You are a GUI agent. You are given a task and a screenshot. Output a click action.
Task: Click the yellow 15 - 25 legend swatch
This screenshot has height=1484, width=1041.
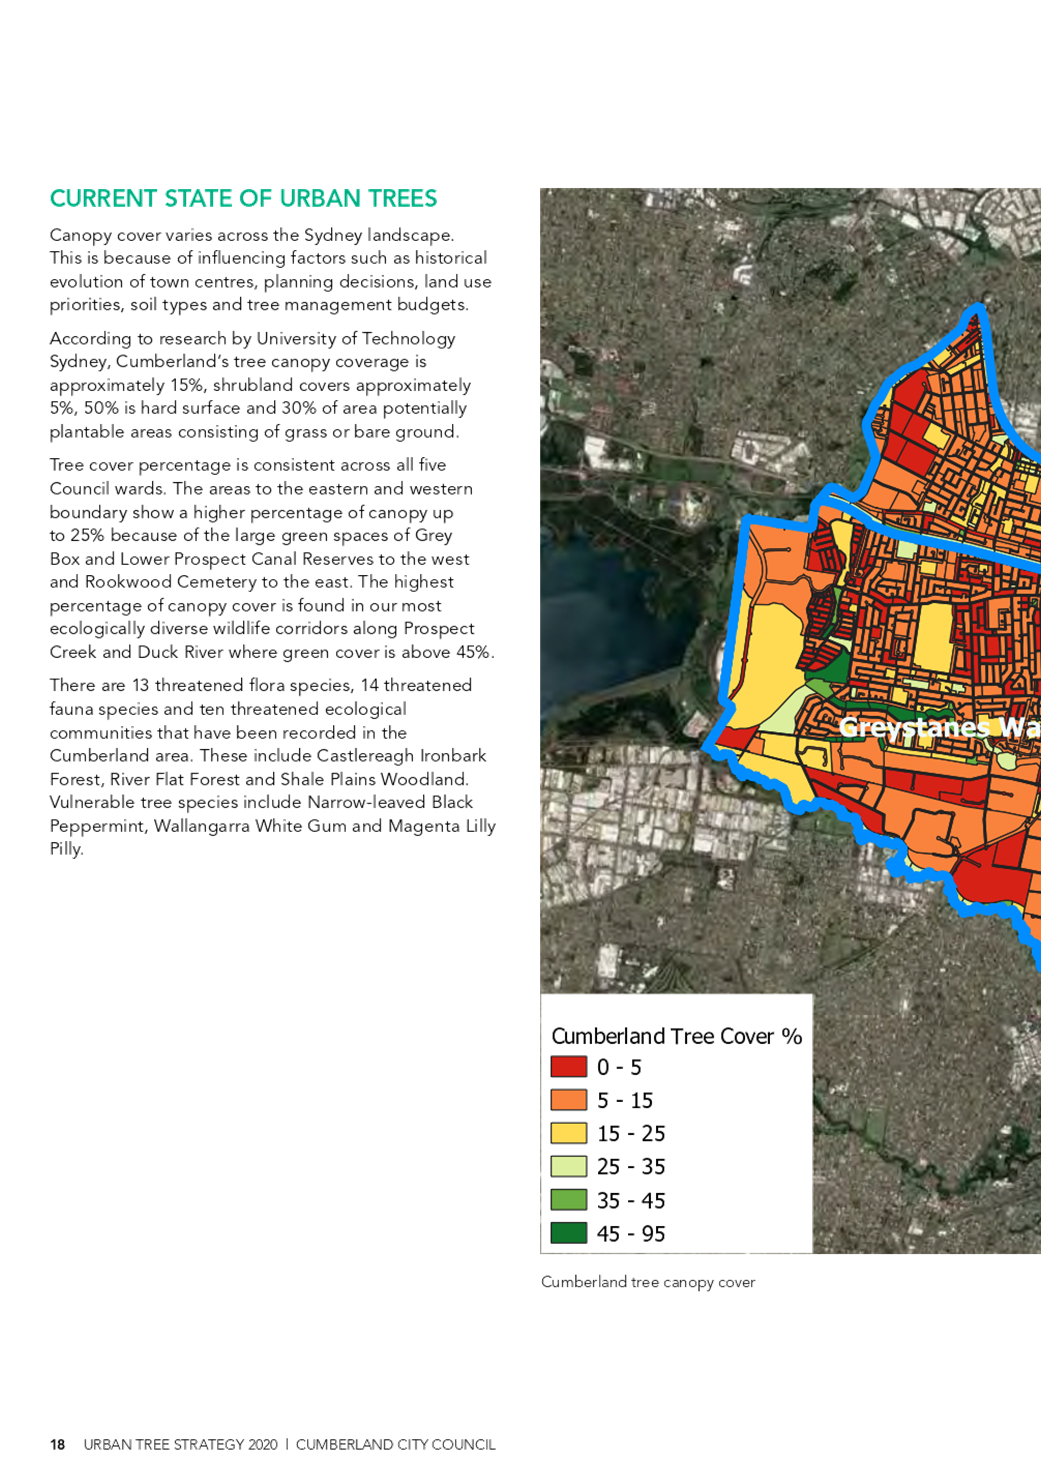568,1133
